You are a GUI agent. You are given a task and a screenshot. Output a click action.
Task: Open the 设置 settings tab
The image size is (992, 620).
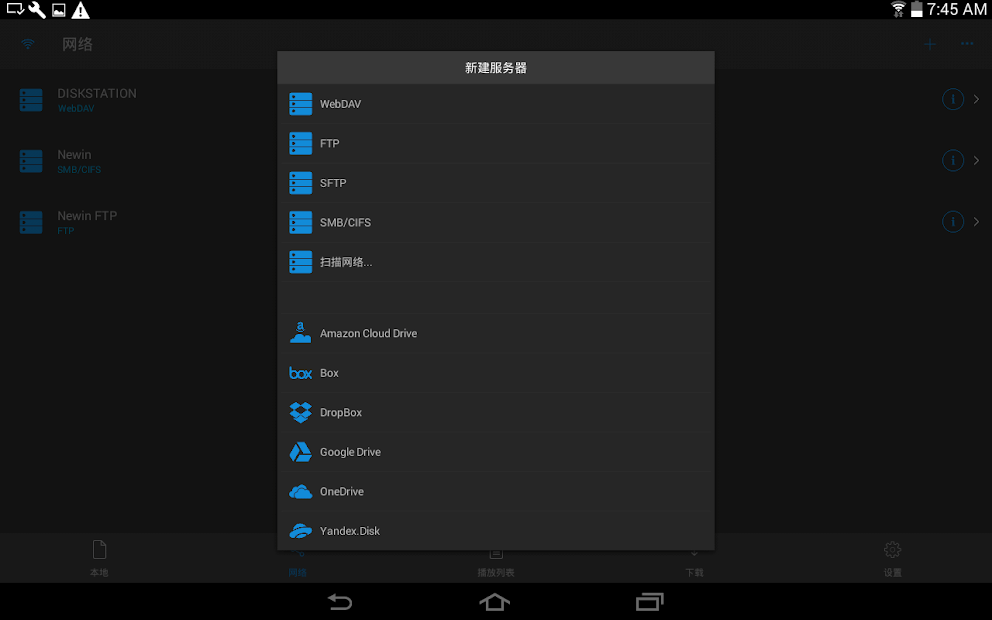tap(892, 558)
